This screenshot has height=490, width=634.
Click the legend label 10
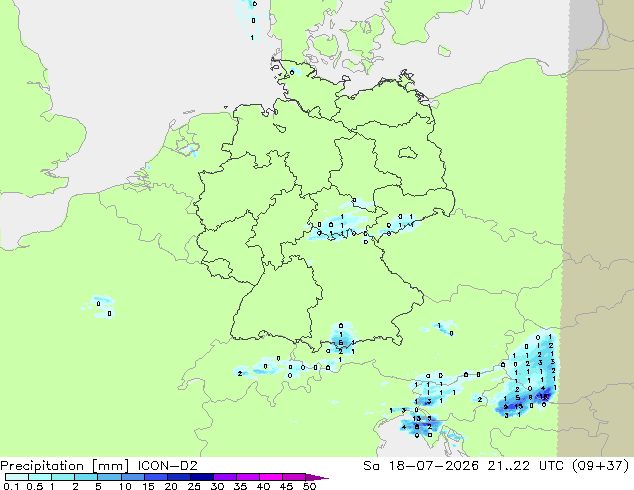click(125, 486)
